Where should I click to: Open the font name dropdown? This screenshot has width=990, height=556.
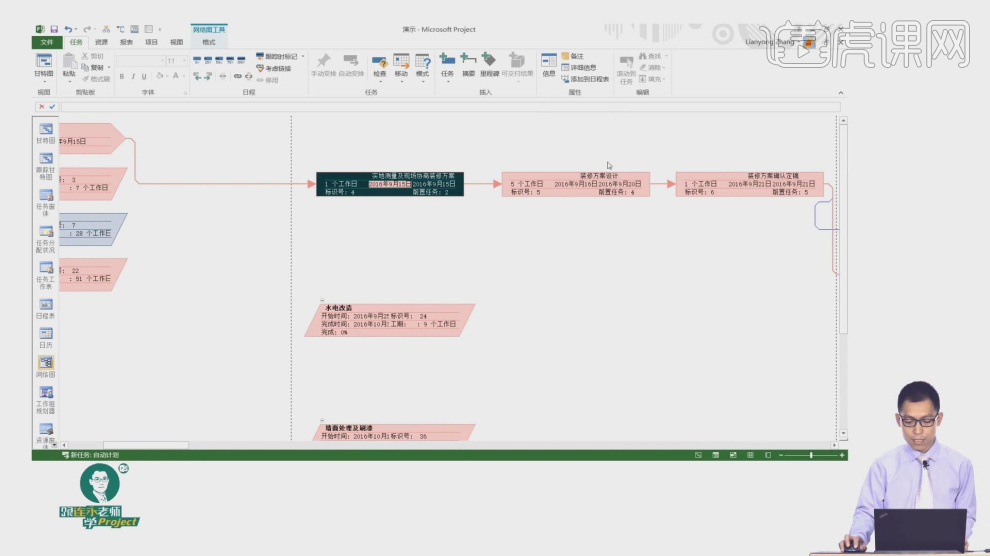[162, 61]
